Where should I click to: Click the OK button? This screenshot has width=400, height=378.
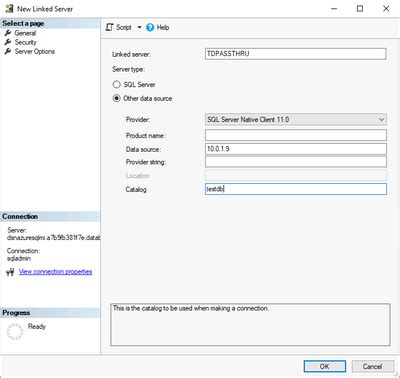click(x=325, y=366)
